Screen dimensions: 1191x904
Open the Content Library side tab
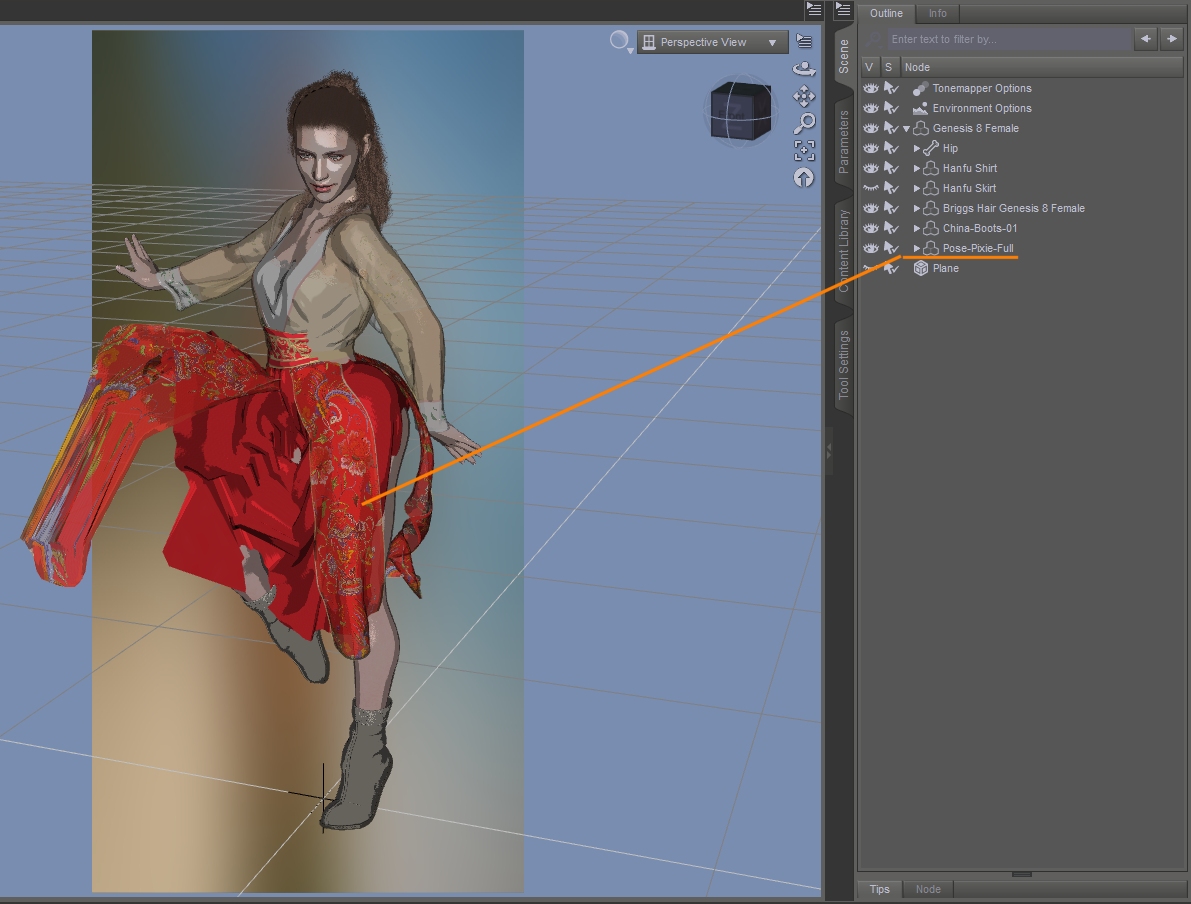pyautogui.click(x=843, y=251)
